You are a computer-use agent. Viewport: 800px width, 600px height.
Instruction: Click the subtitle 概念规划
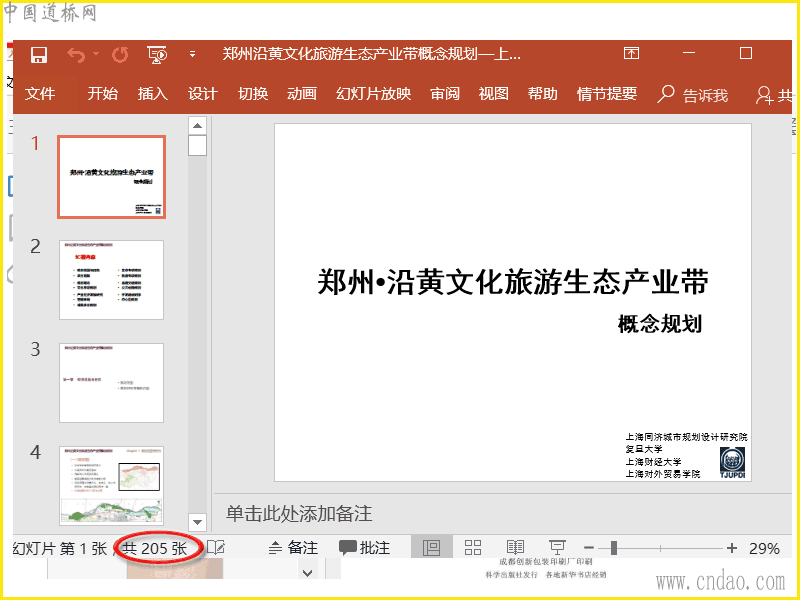click(x=660, y=324)
